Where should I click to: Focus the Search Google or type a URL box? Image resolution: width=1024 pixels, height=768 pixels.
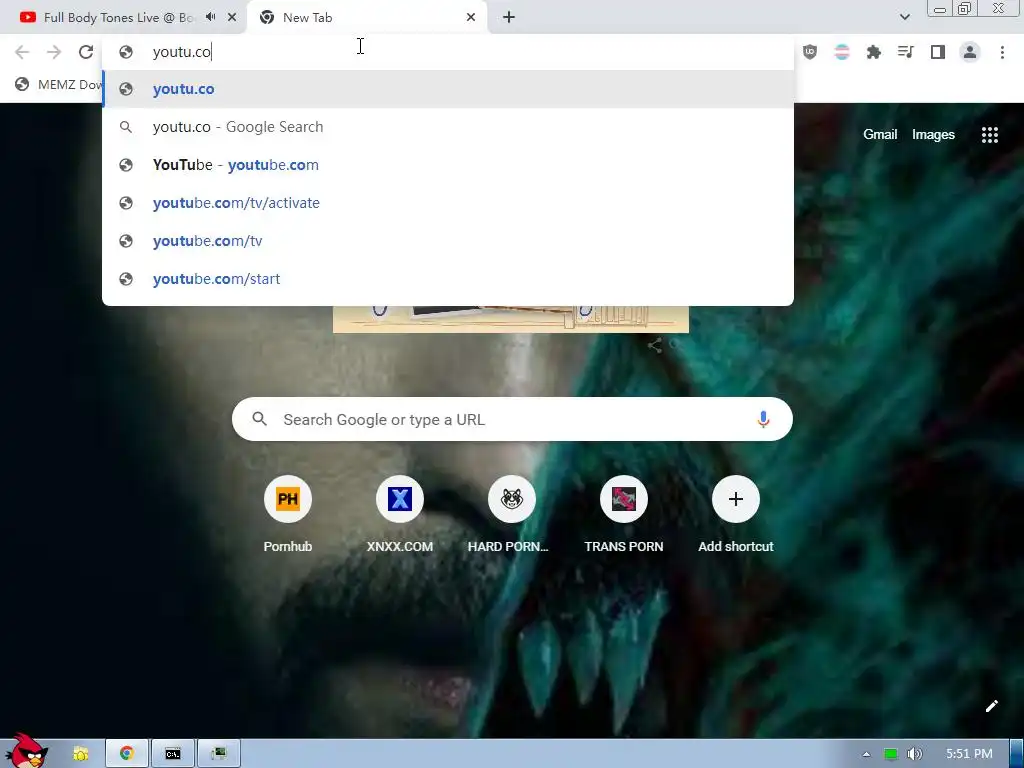[512, 419]
